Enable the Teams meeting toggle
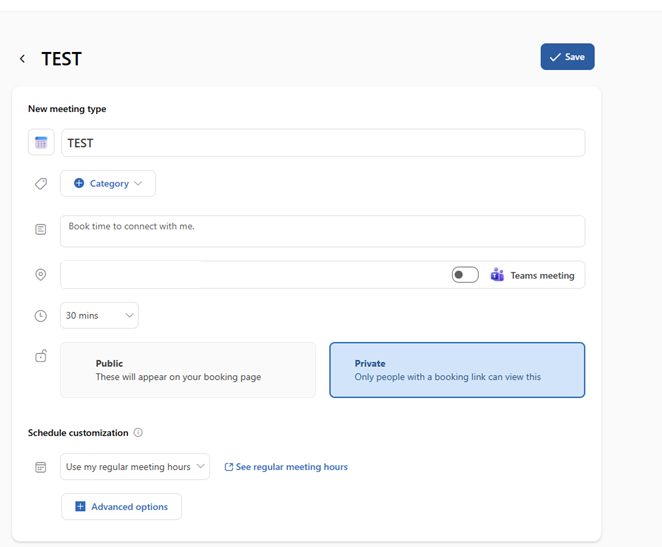662x547 pixels. click(x=465, y=275)
